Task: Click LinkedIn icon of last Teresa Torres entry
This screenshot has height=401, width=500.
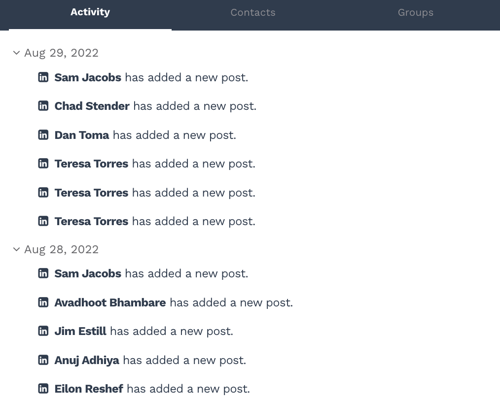Action: (43, 221)
